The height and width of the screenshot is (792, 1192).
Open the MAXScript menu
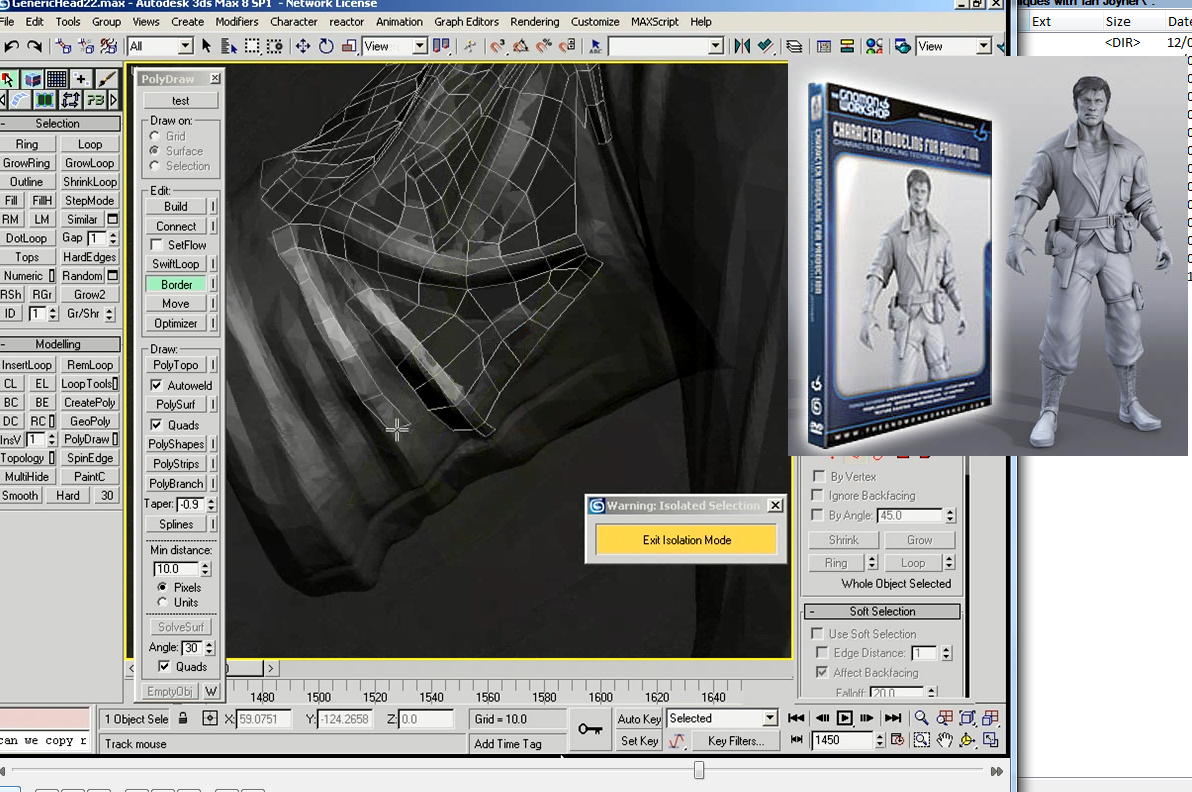655,22
